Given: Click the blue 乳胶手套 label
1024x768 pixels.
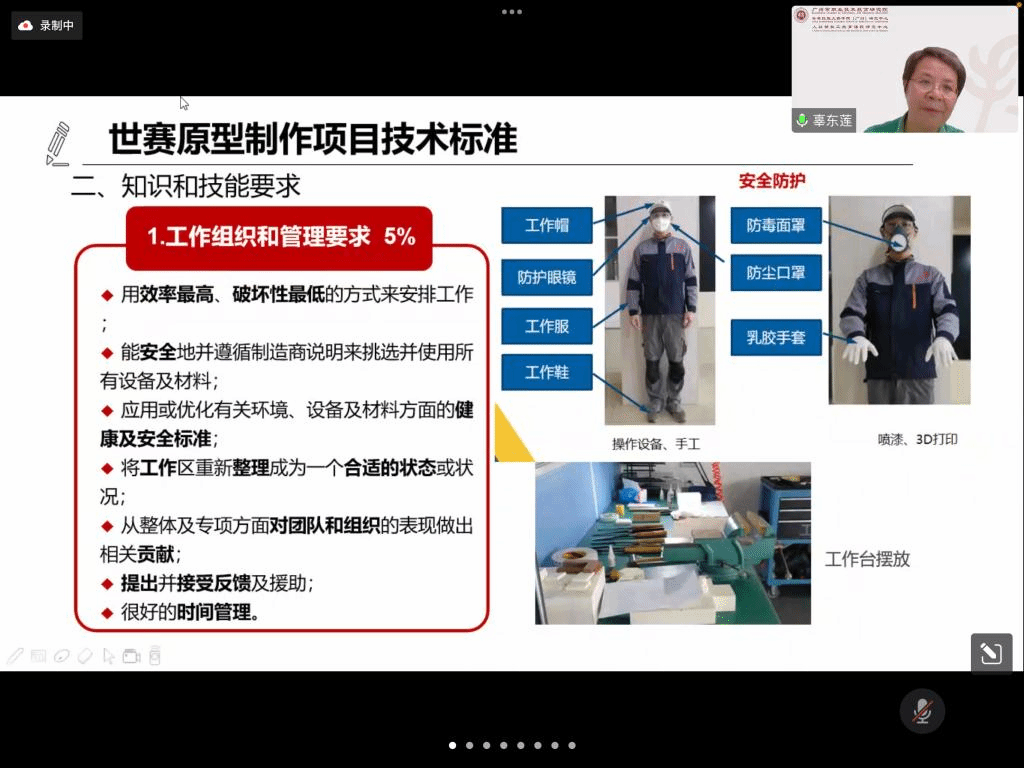Looking at the screenshot, I should [776, 337].
